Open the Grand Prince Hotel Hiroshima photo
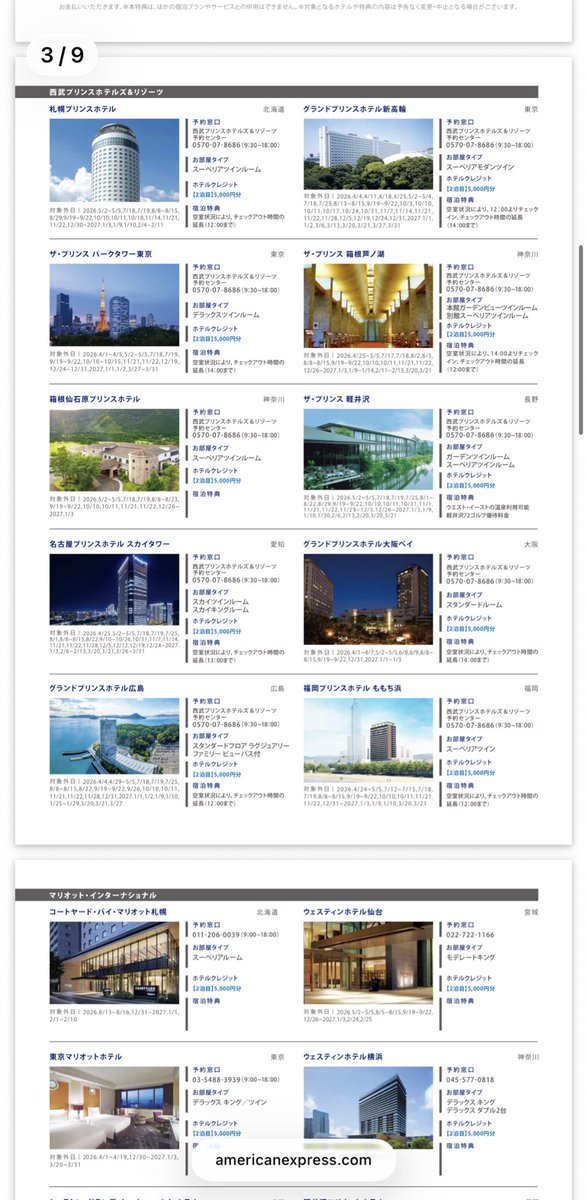 (x=115, y=736)
